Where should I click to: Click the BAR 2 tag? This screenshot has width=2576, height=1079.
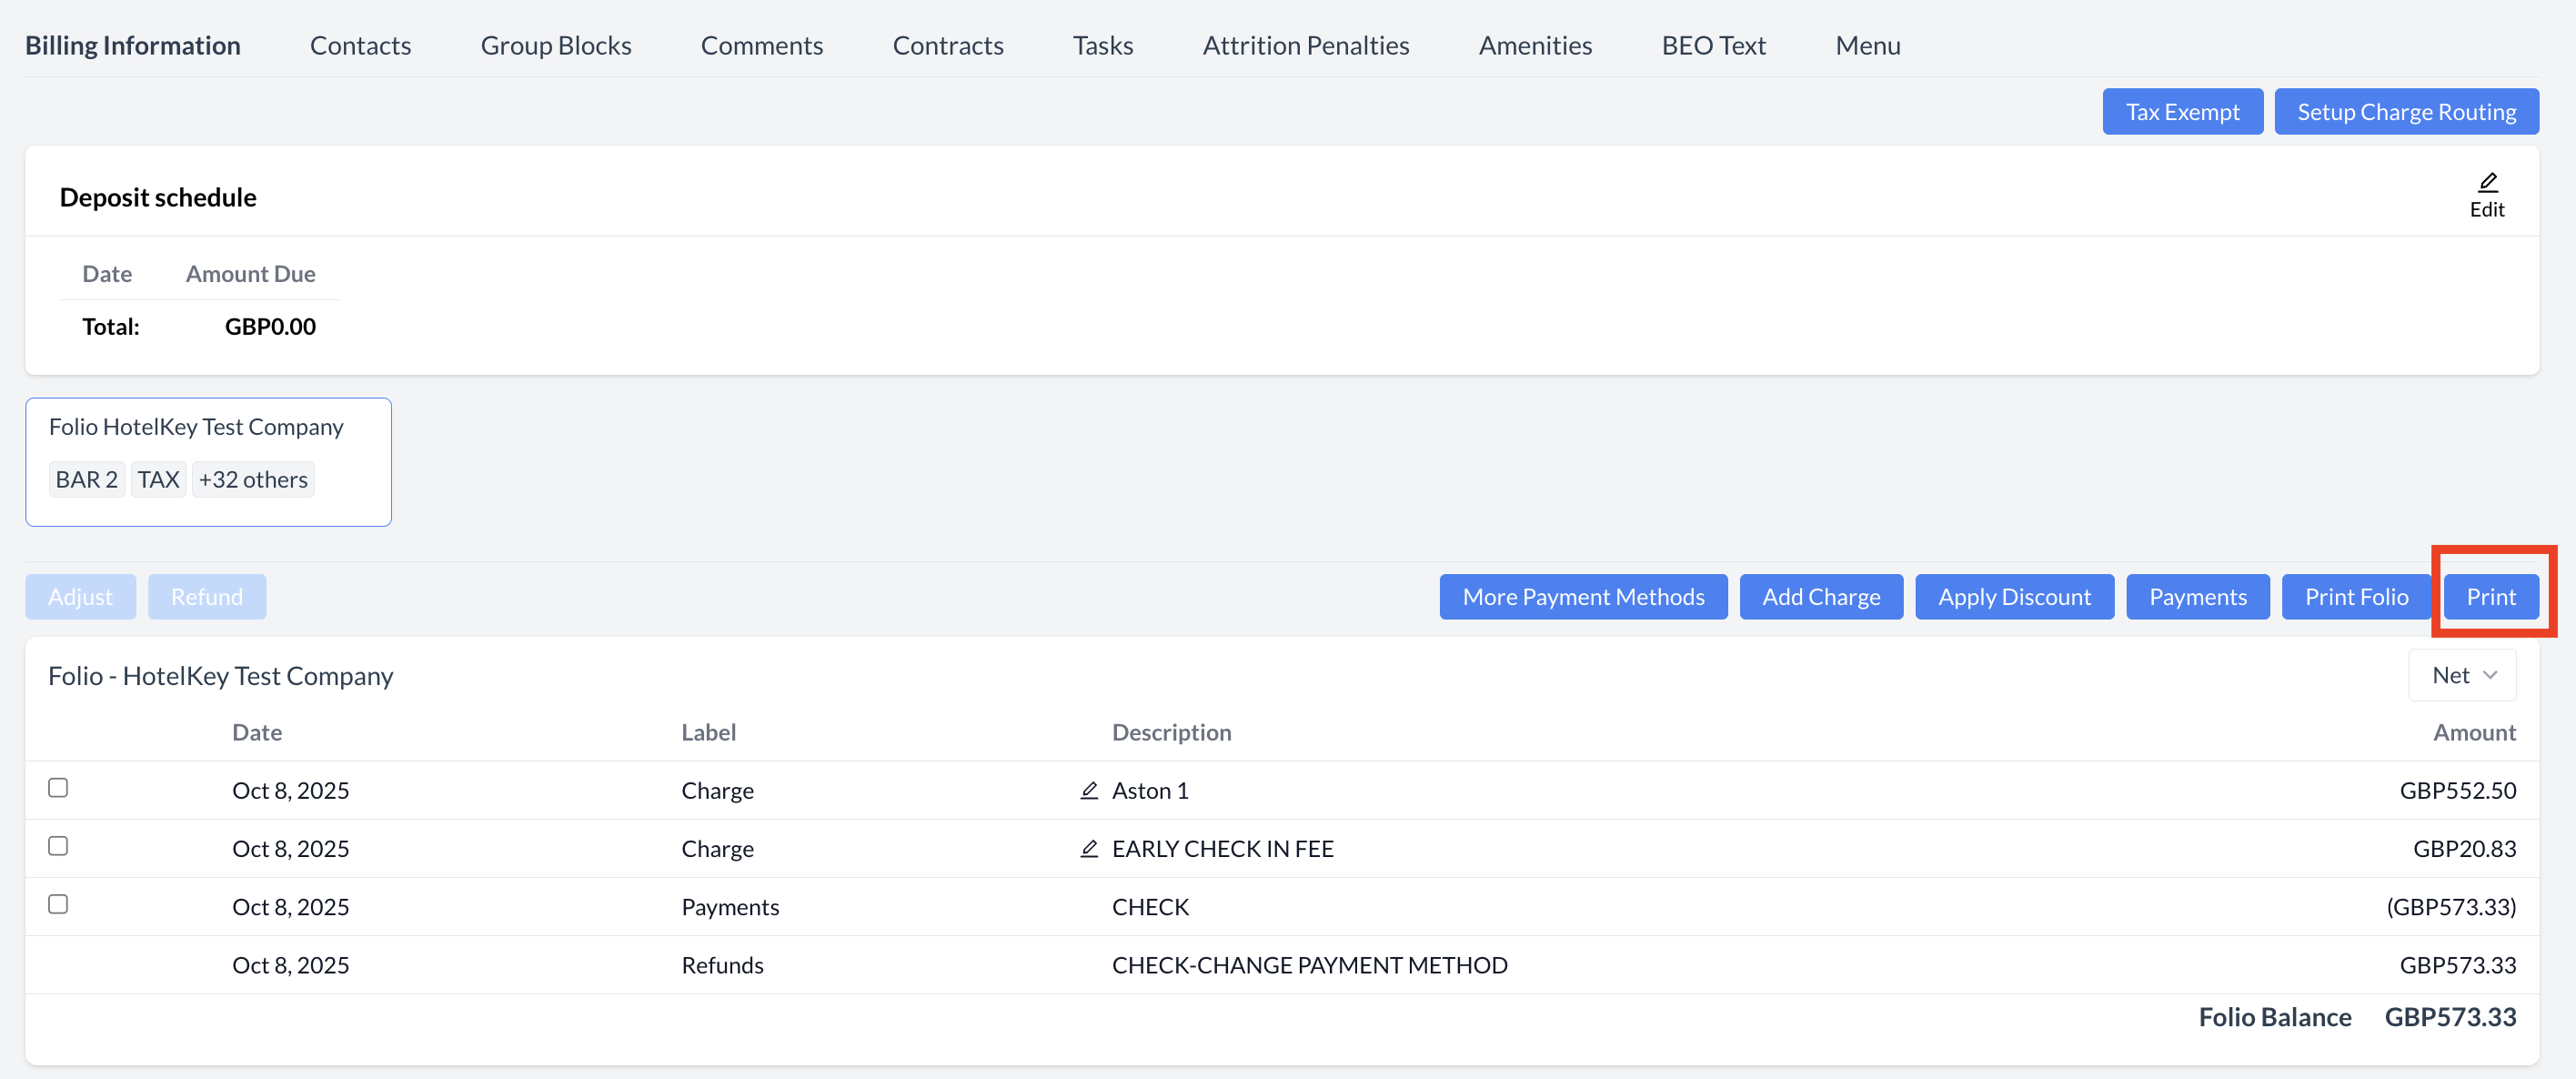pos(87,480)
